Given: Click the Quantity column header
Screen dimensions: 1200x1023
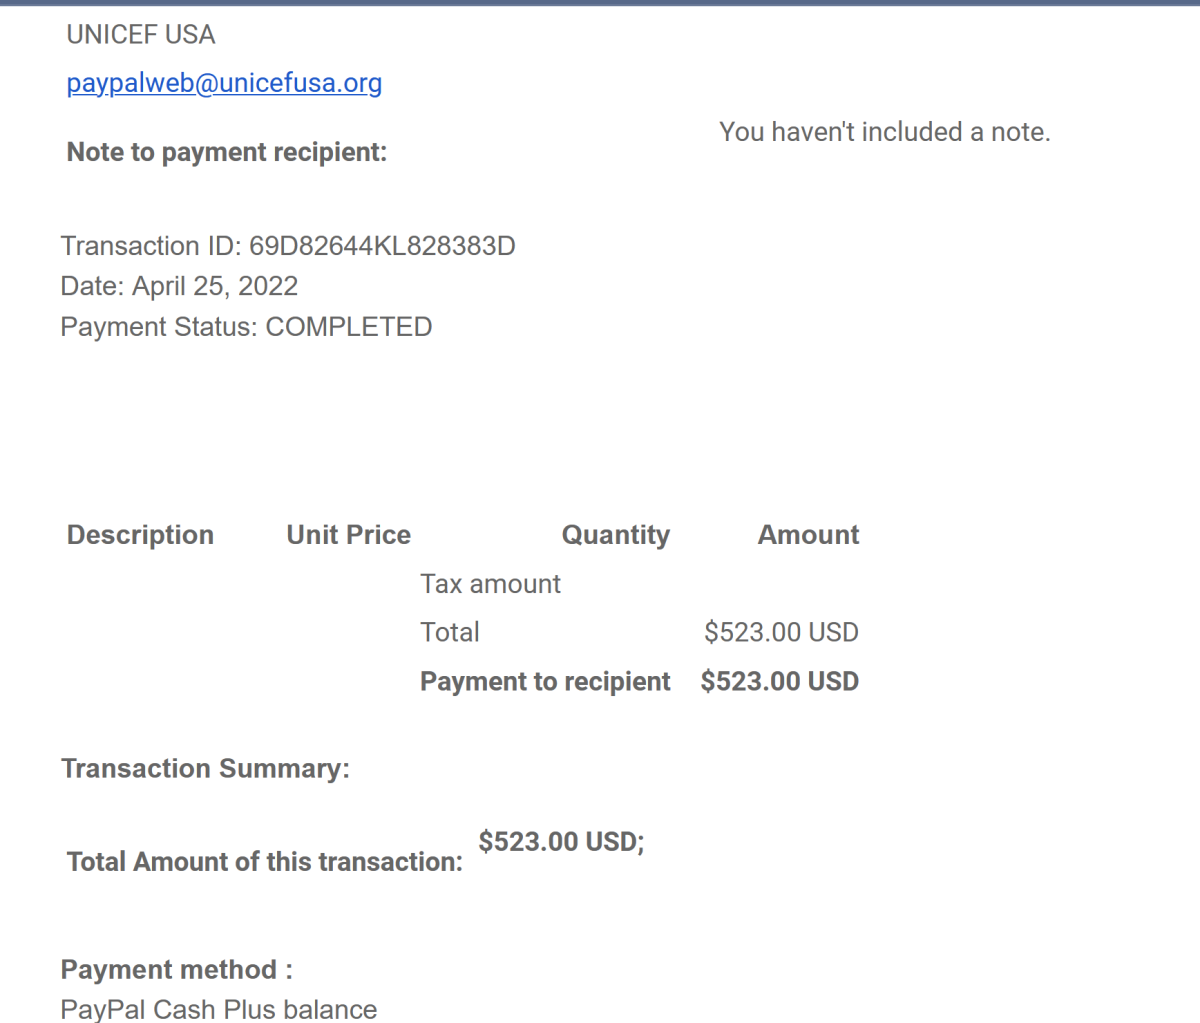Looking at the screenshot, I should tap(616, 535).
